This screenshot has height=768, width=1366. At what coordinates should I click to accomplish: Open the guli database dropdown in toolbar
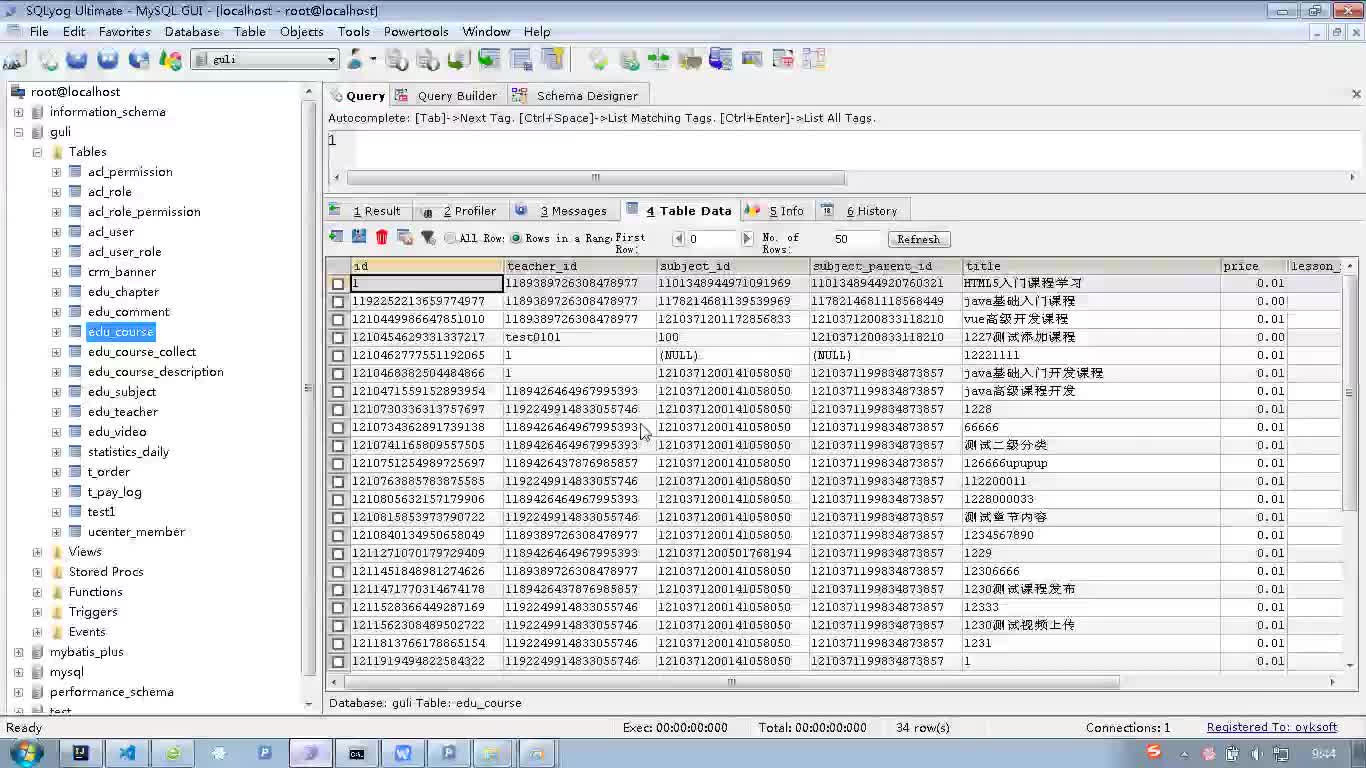pyautogui.click(x=331, y=60)
